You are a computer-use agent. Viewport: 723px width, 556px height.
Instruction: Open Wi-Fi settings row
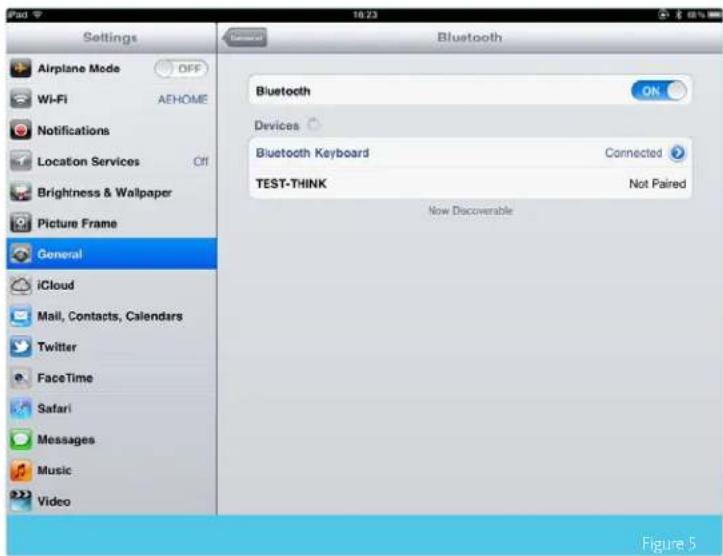tap(111, 99)
